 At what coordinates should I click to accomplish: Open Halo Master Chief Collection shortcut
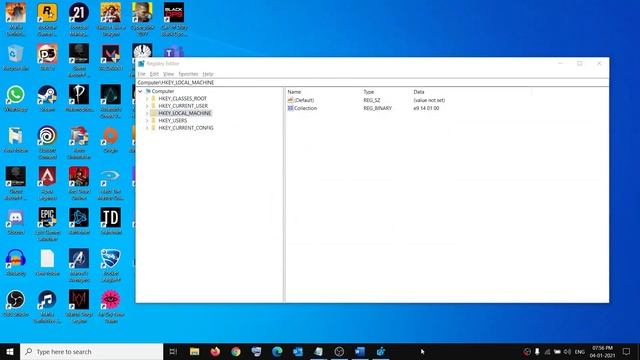click(111, 183)
